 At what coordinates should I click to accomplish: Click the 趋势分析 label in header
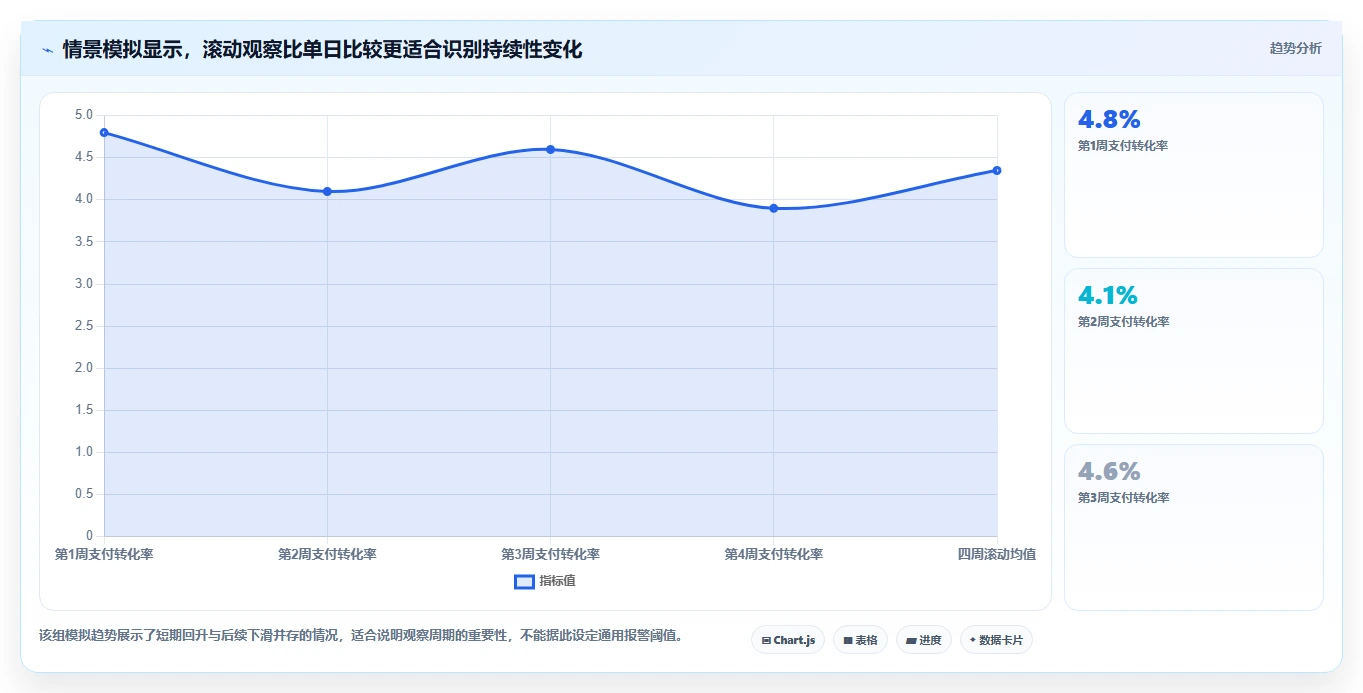pyautogui.click(x=1295, y=48)
